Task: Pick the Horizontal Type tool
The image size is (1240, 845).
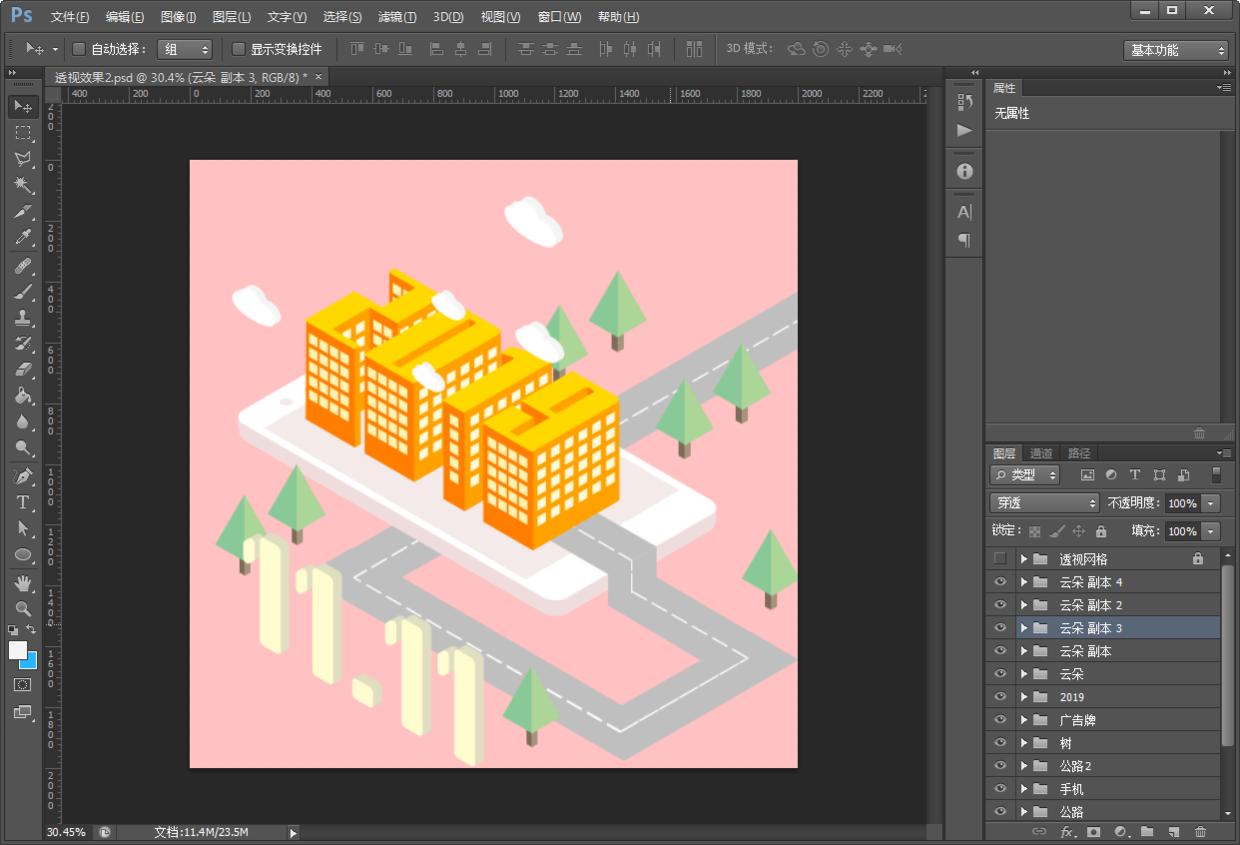Action: click(x=23, y=502)
